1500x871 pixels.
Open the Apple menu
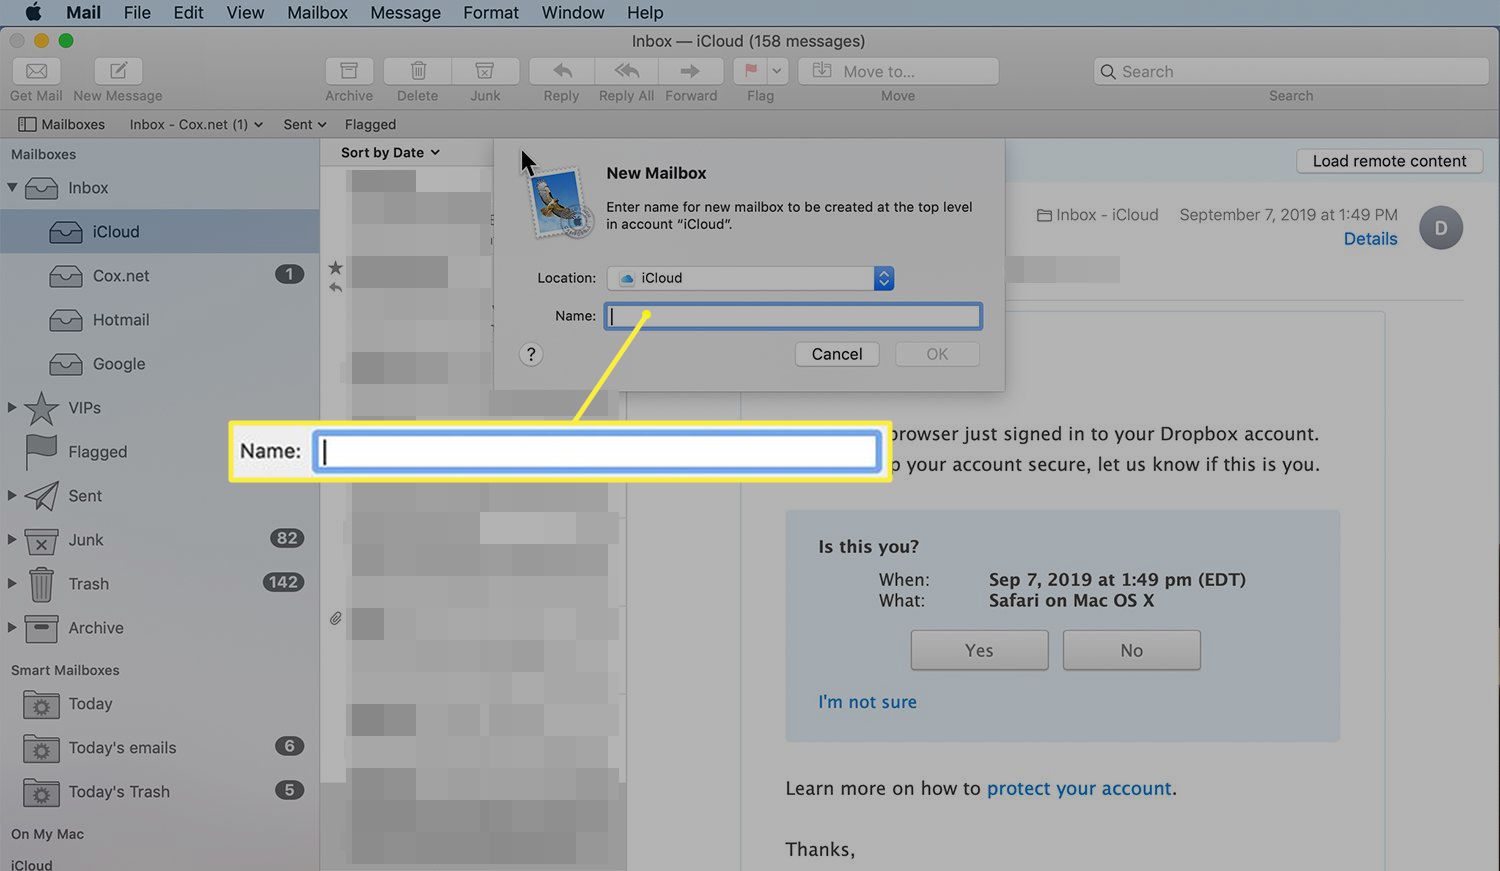33,12
